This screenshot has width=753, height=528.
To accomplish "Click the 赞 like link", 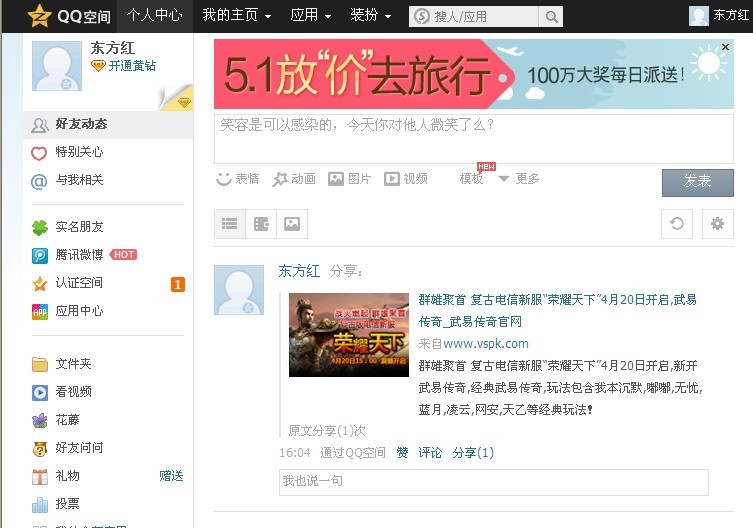I will pos(402,453).
